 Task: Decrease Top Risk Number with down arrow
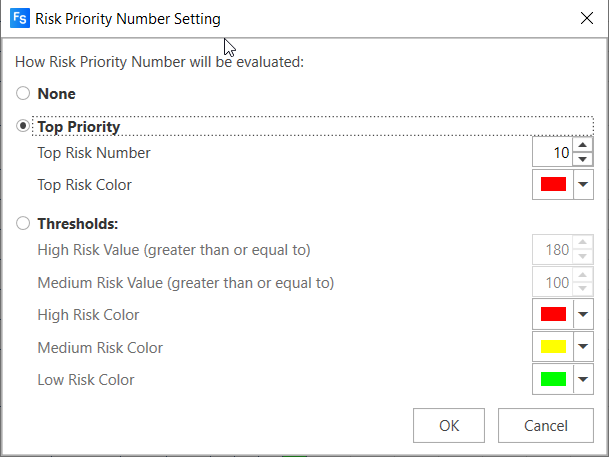tap(585, 159)
